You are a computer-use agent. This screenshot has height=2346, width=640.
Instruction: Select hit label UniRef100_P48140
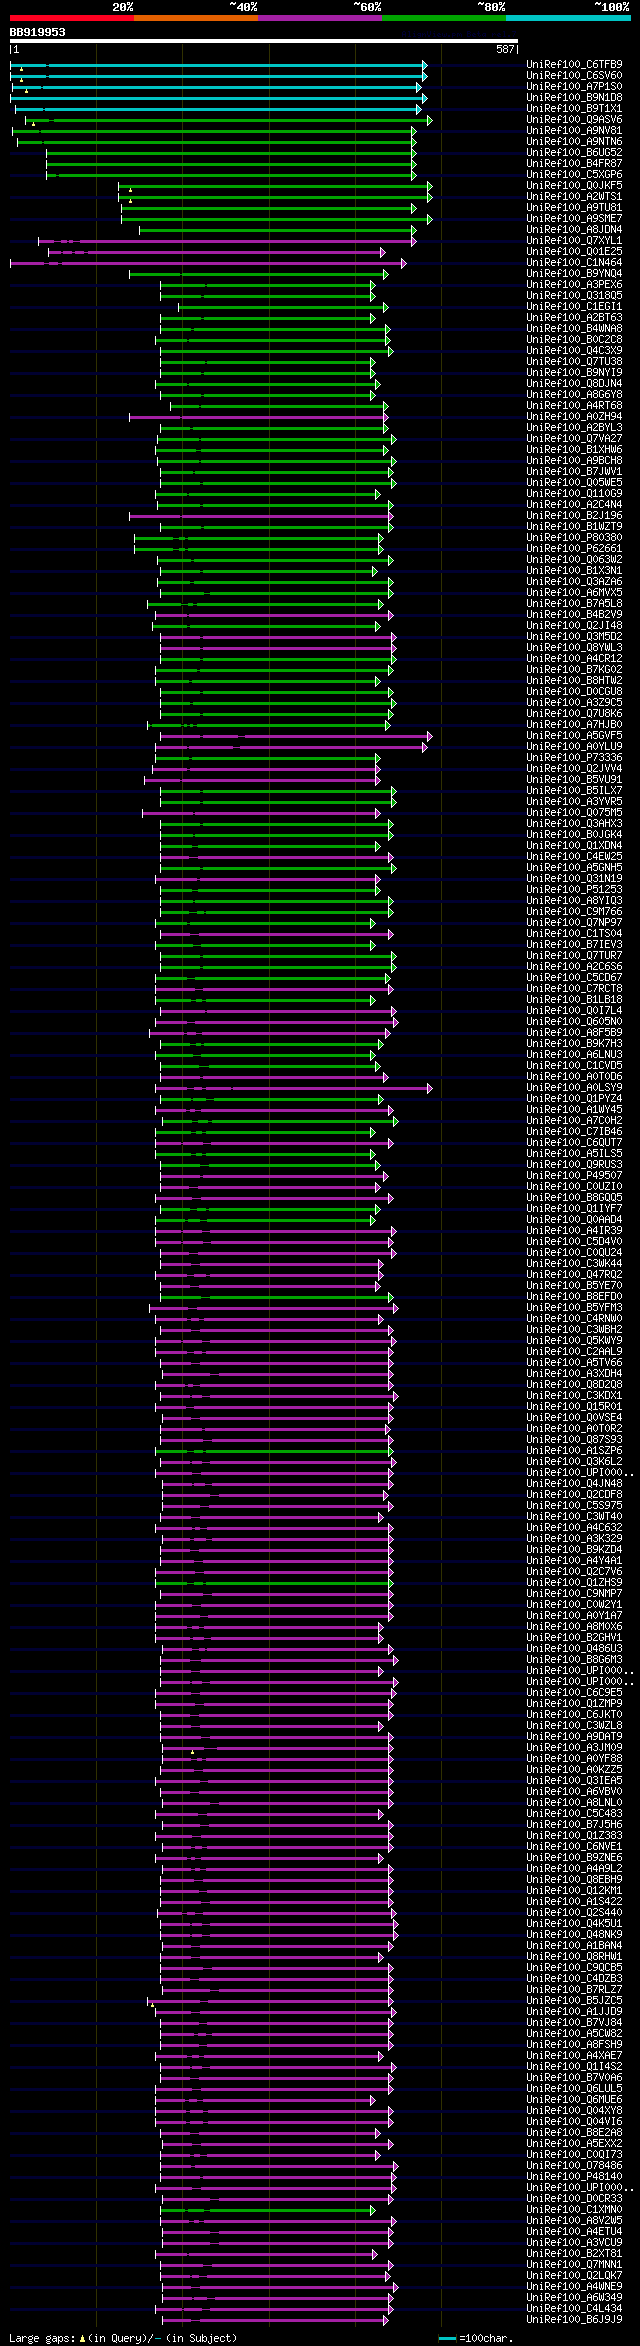[574, 2177]
